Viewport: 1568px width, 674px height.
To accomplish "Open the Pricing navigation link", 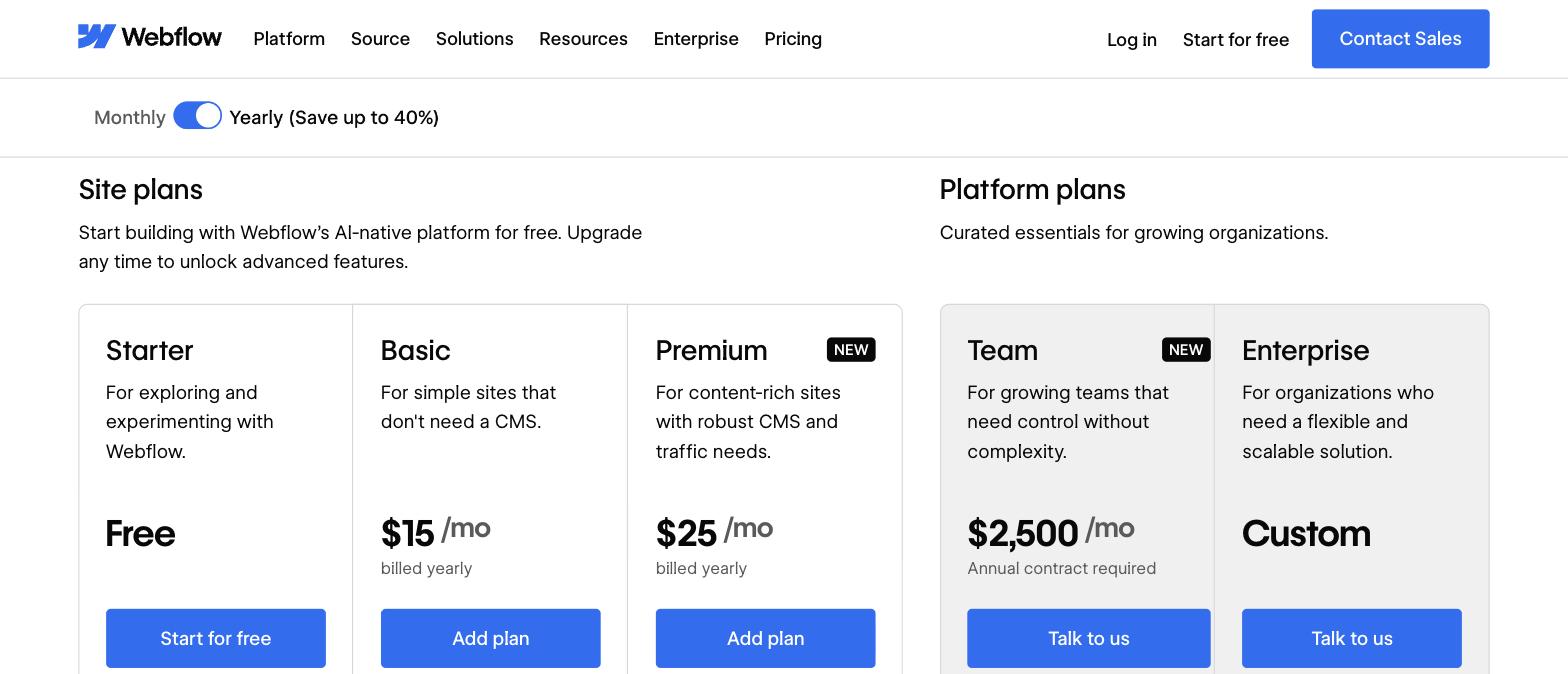I will [x=793, y=39].
